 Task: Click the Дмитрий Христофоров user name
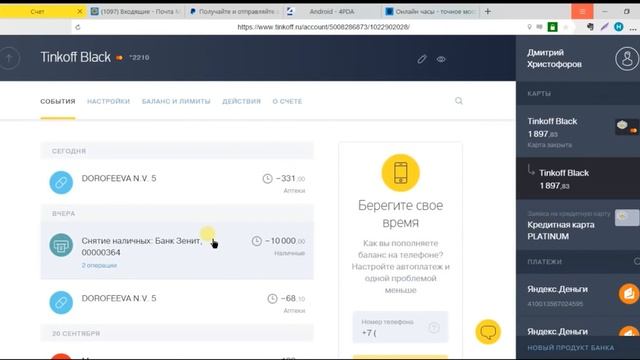[x=554, y=58]
